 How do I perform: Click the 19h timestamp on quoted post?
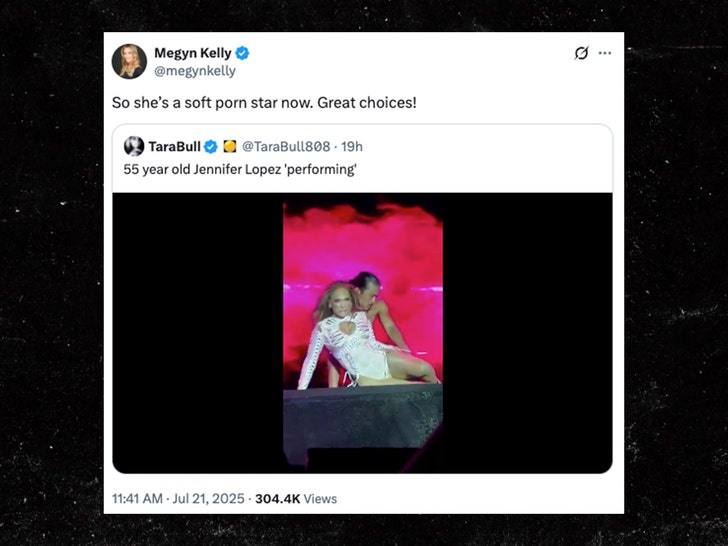(x=352, y=147)
